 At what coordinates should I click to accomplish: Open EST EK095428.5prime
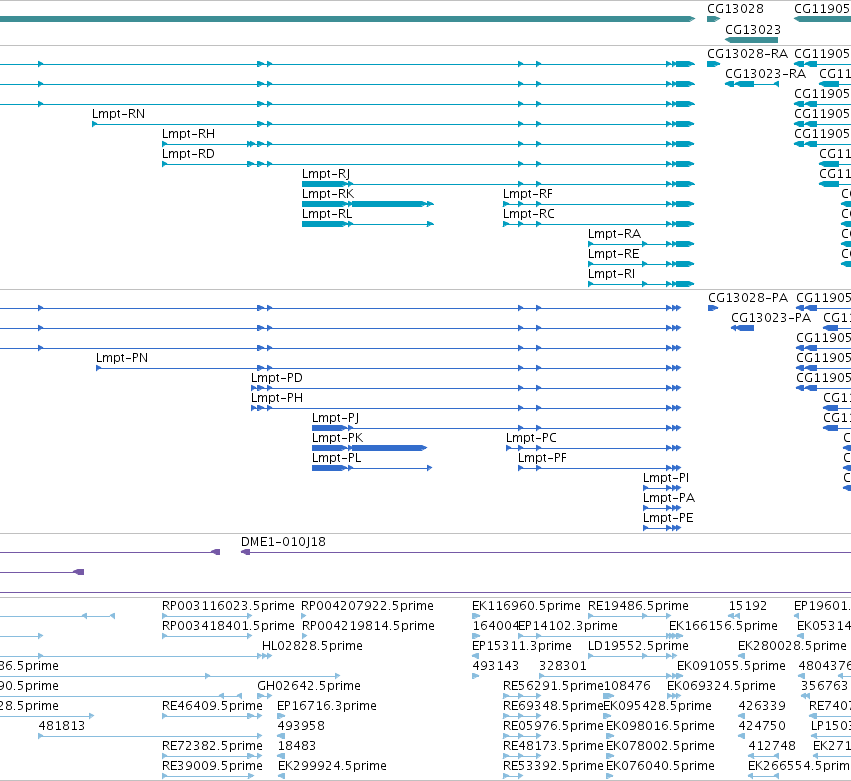point(657,706)
